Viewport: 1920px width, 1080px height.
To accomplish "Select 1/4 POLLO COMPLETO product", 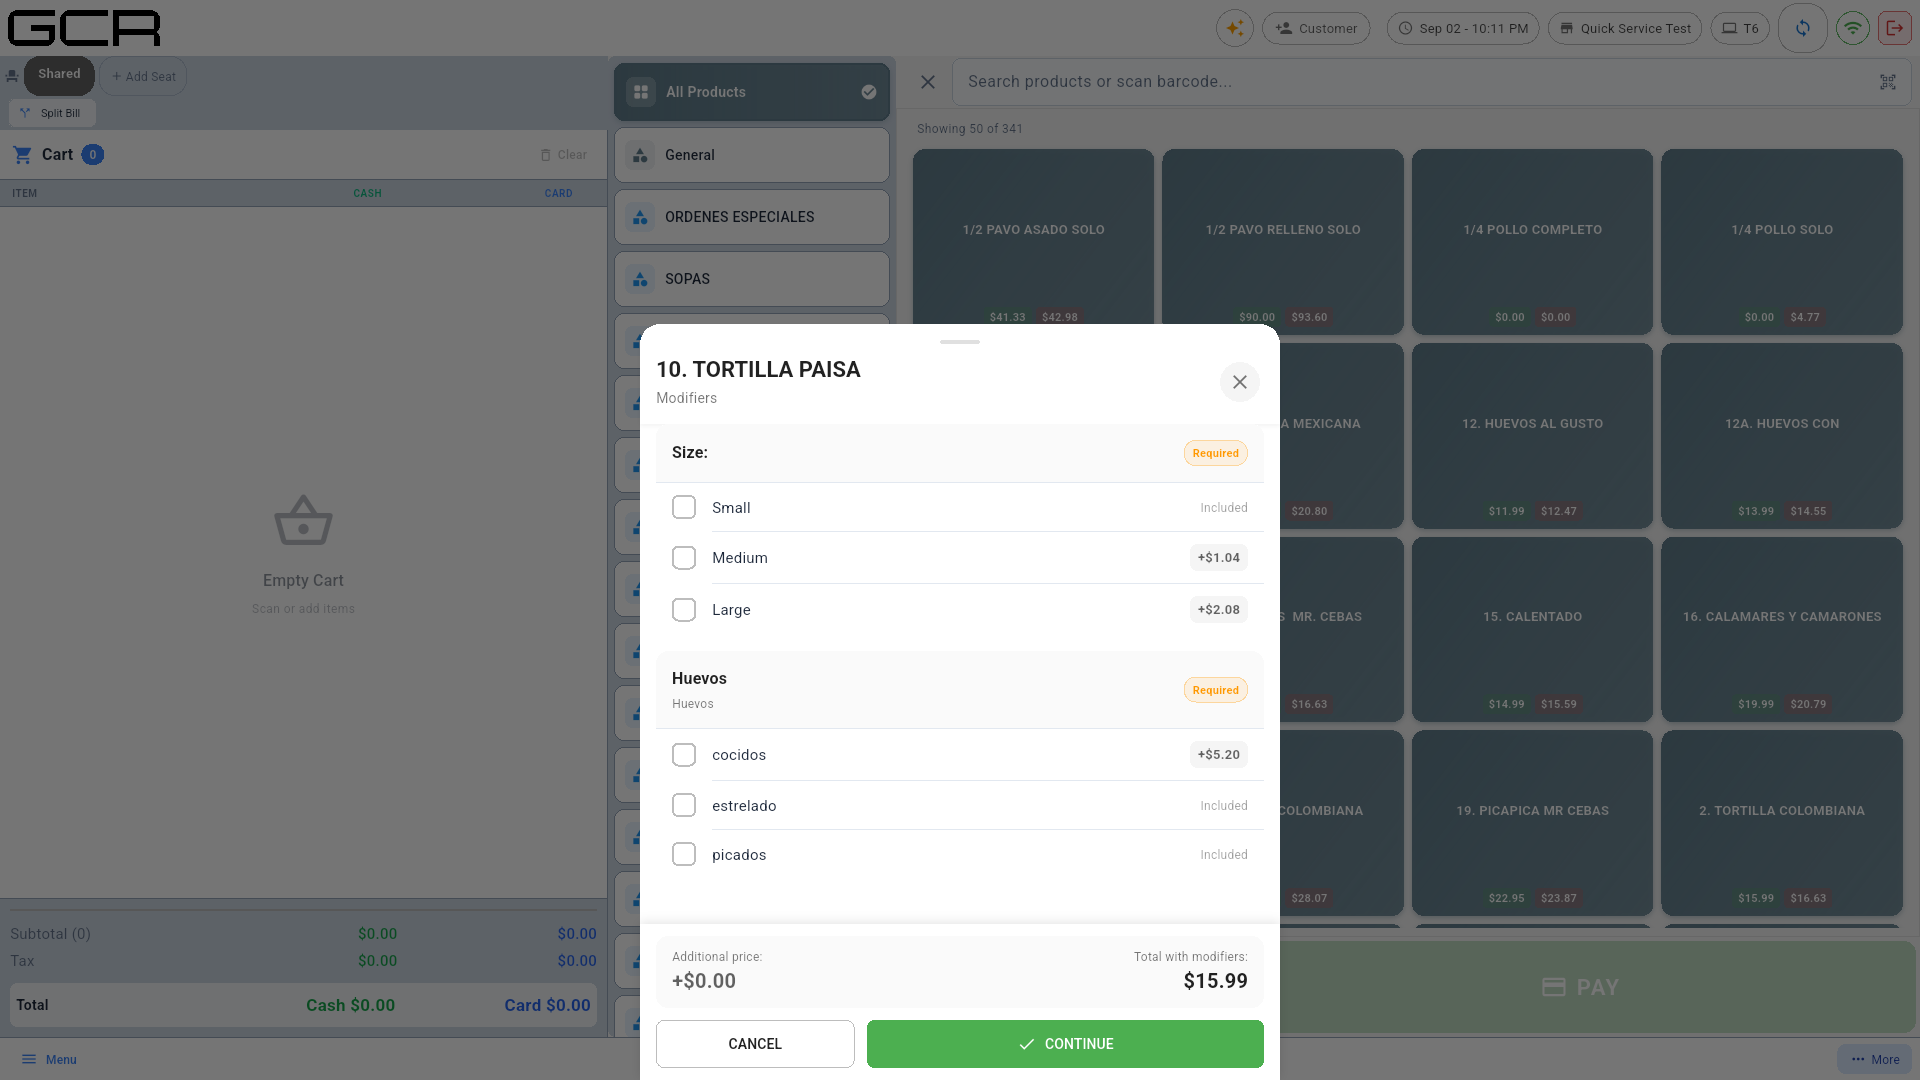I will pyautogui.click(x=1532, y=242).
